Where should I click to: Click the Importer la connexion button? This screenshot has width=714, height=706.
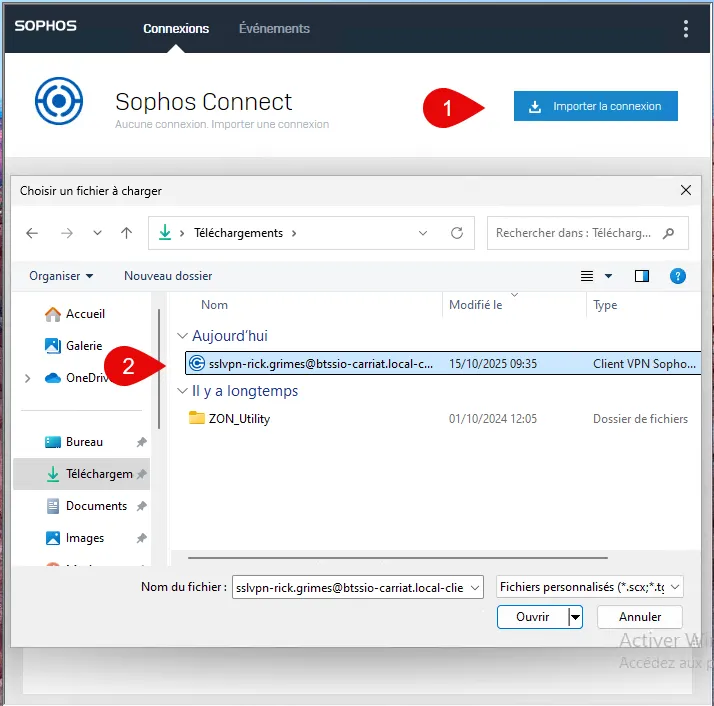pos(595,106)
